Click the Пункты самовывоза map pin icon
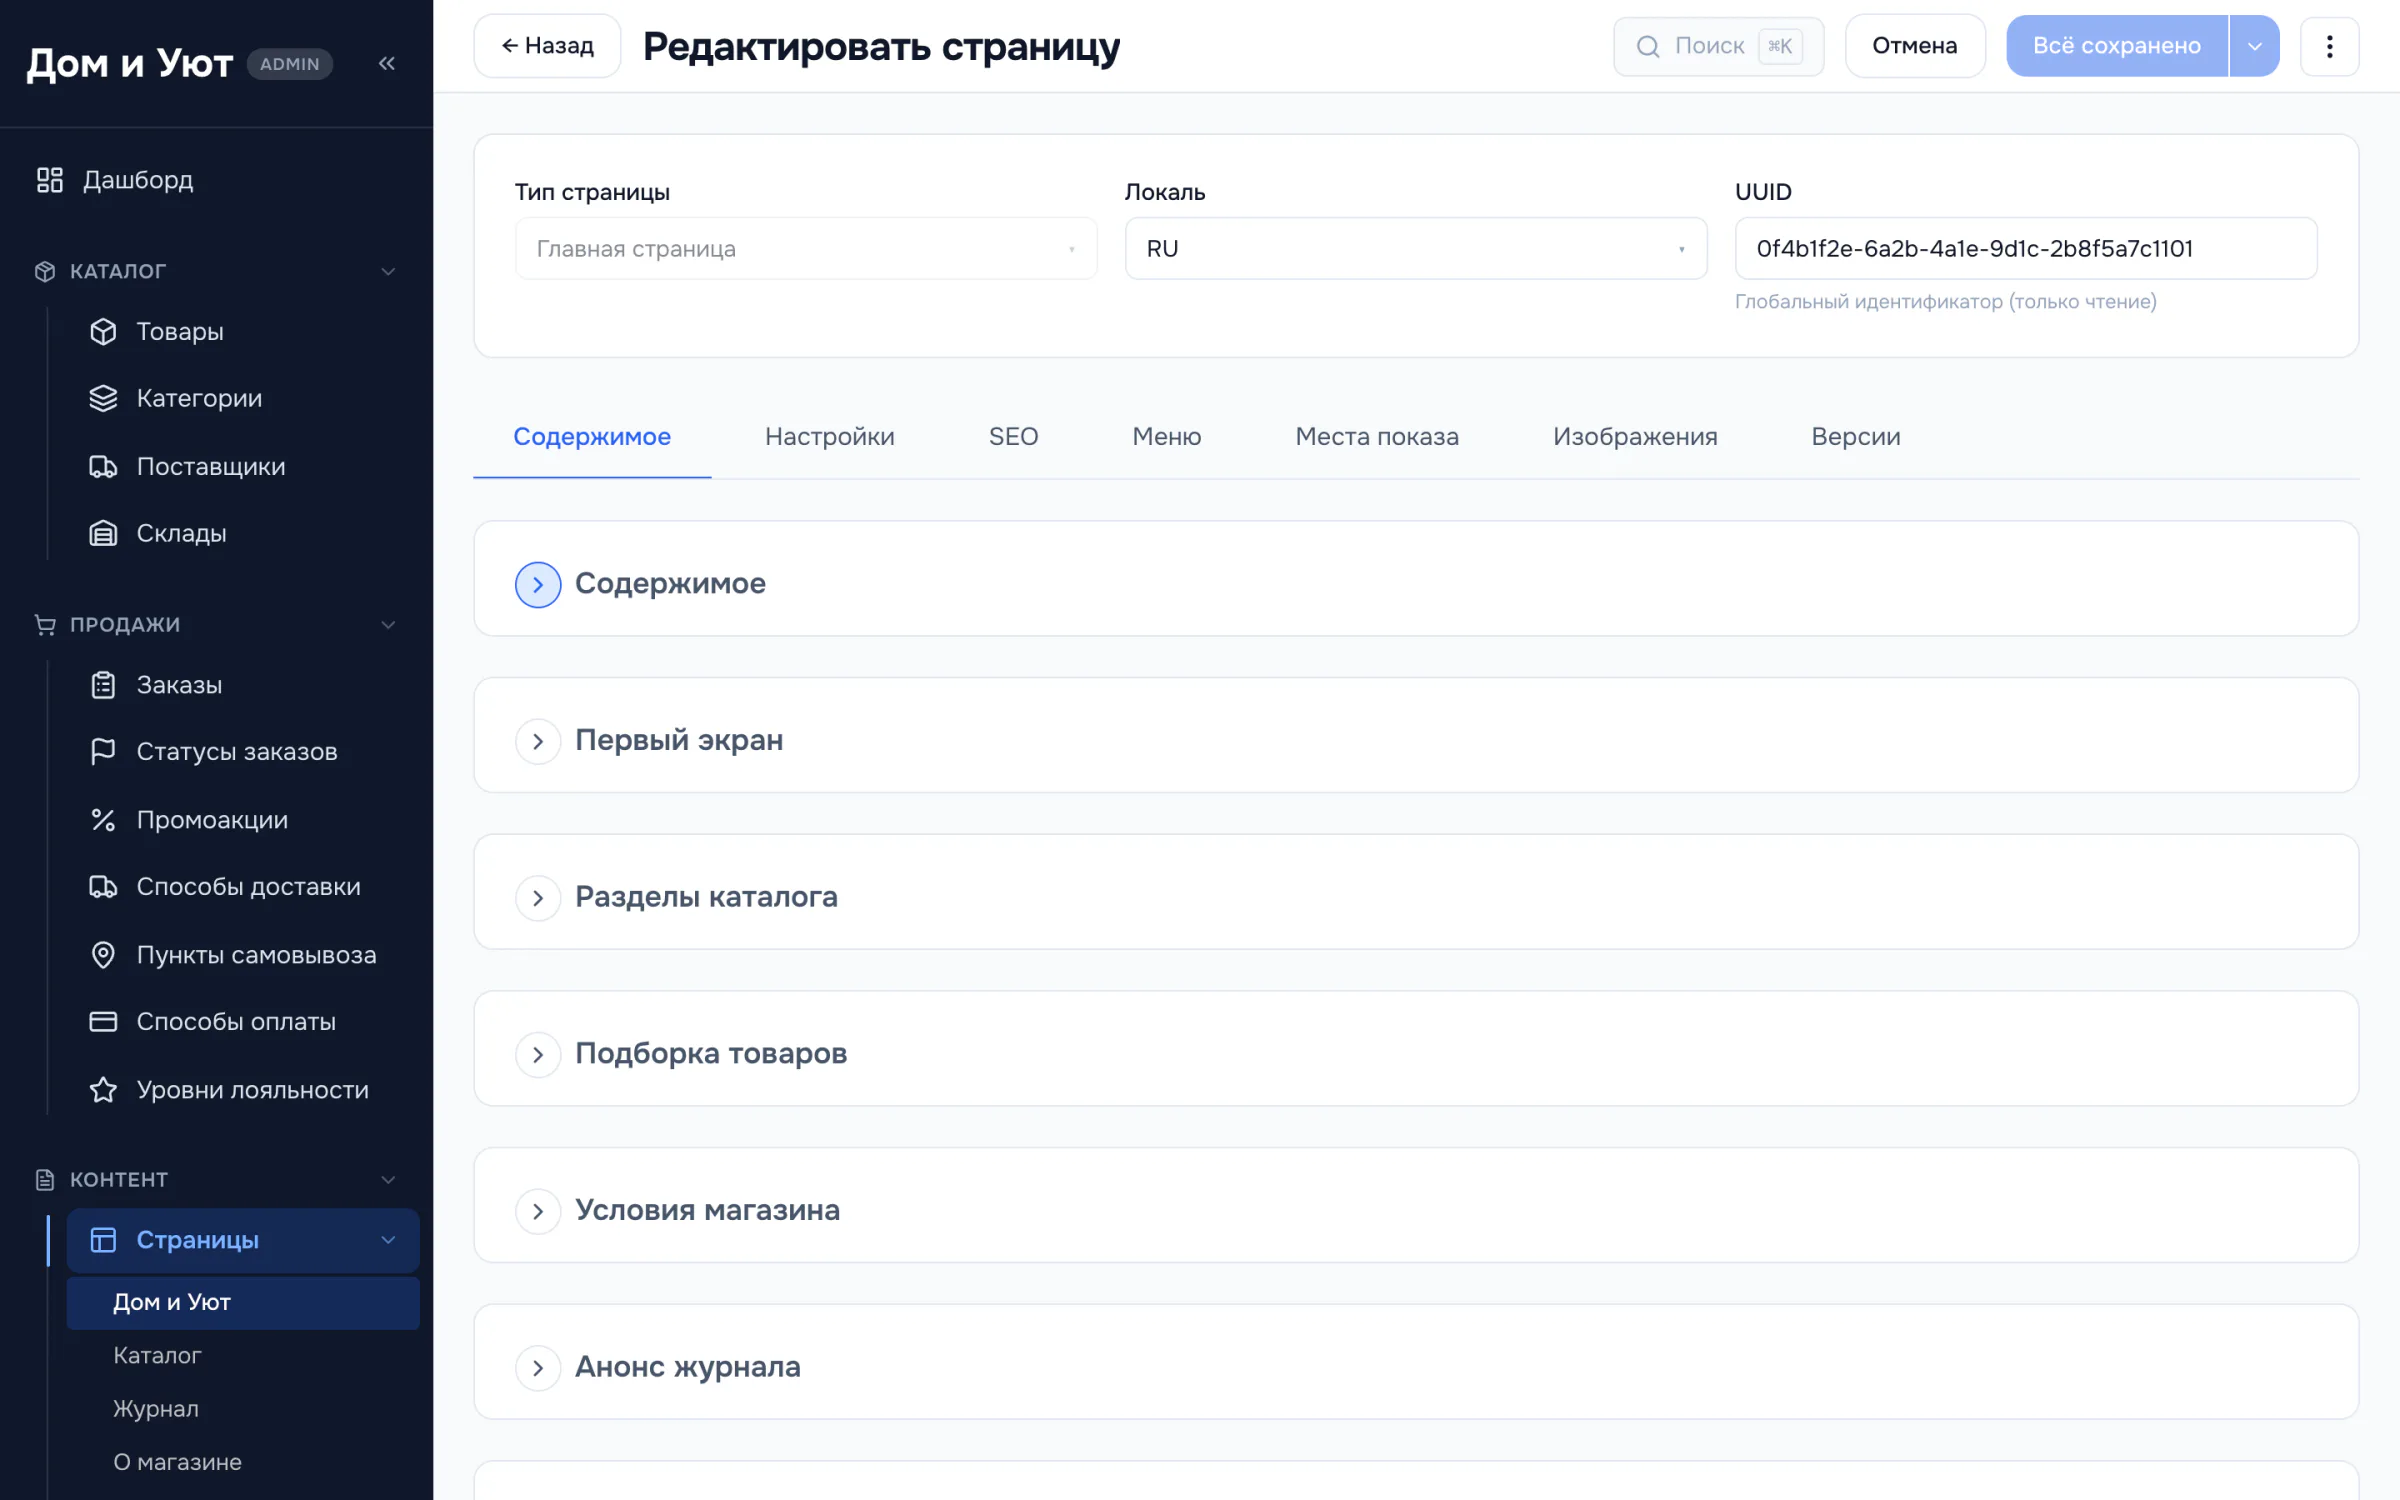This screenshot has width=2400, height=1500. coord(103,955)
